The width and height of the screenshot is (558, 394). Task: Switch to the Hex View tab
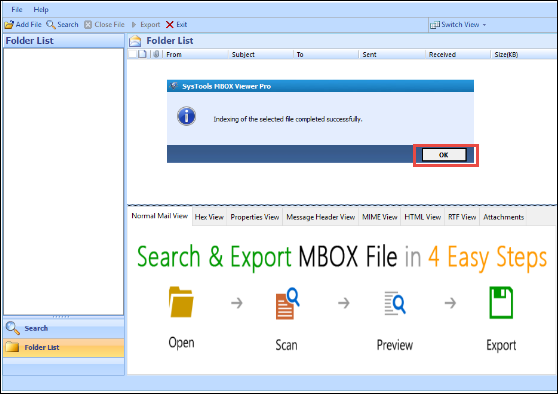tap(209, 217)
